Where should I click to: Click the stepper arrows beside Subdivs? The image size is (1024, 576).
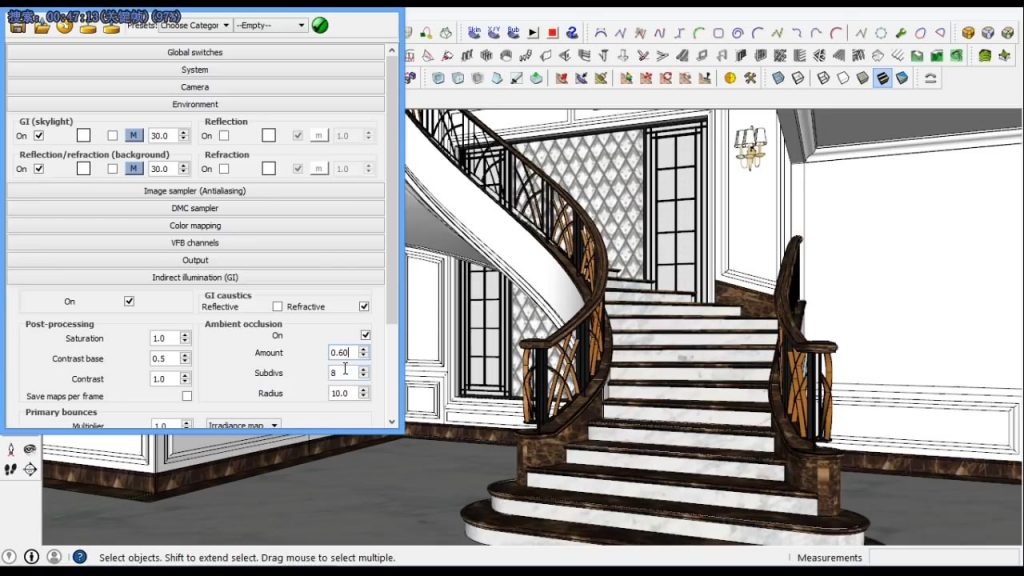coord(364,372)
